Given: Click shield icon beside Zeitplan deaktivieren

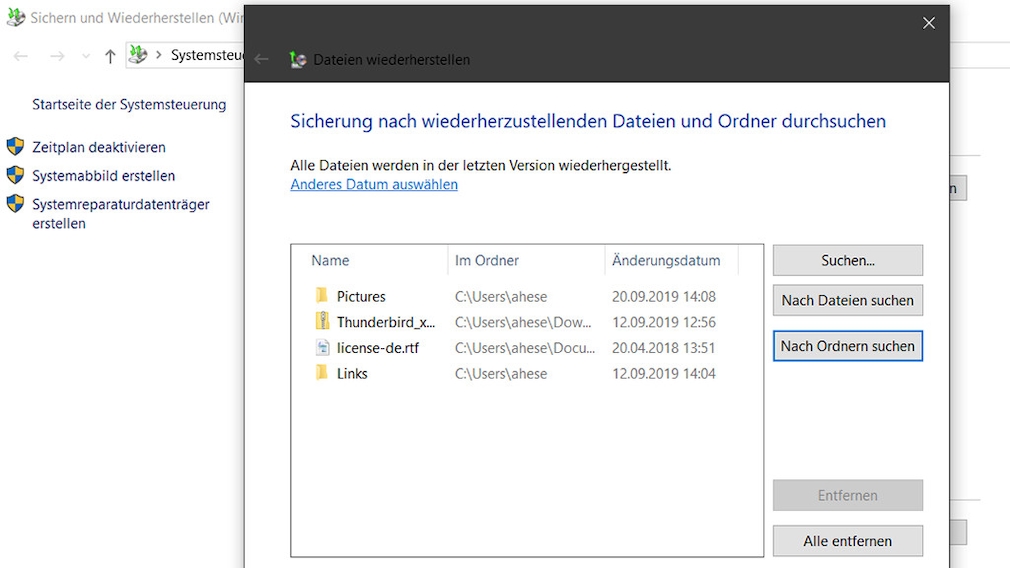Looking at the screenshot, I should [15, 147].
